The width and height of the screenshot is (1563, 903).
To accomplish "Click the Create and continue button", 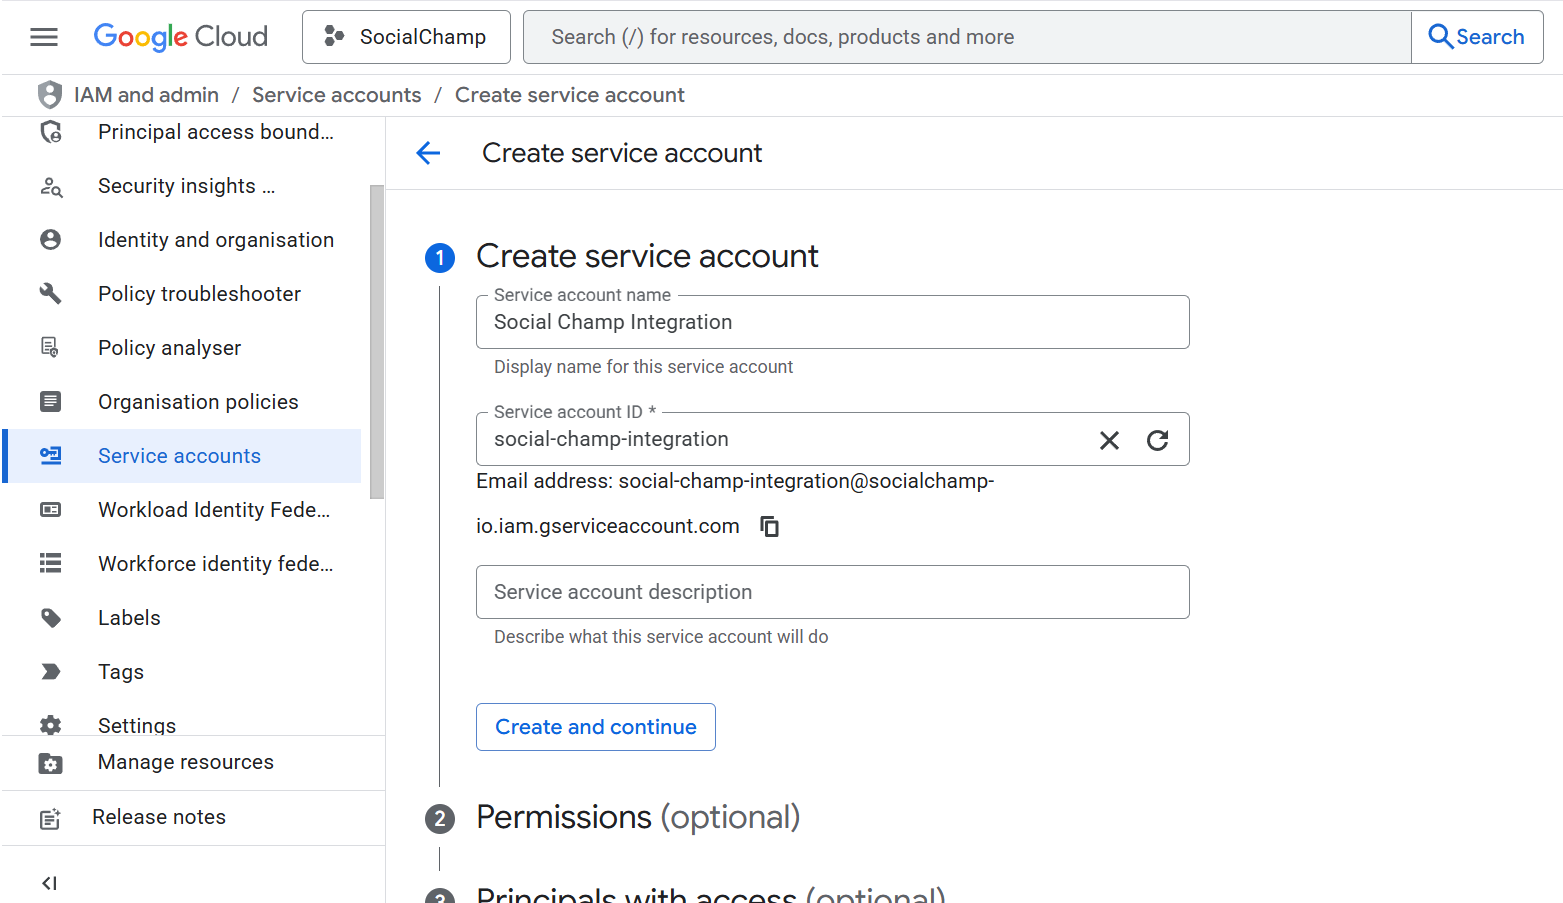I will point(595,727).
